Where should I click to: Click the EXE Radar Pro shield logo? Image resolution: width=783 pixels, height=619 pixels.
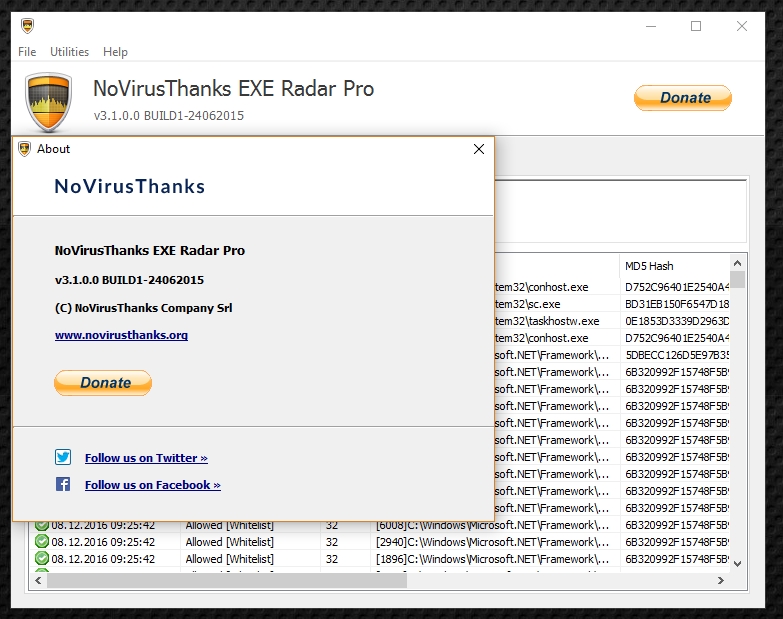coord(48,102)
